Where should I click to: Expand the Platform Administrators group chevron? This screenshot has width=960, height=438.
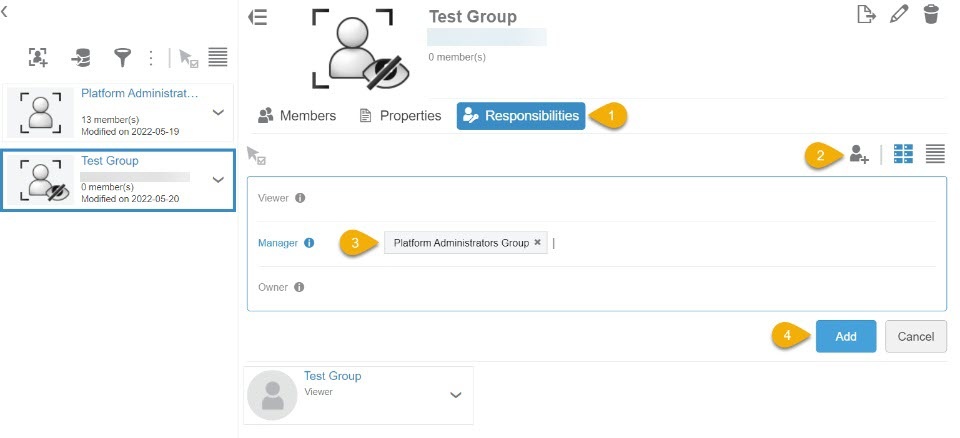(218, 112)
